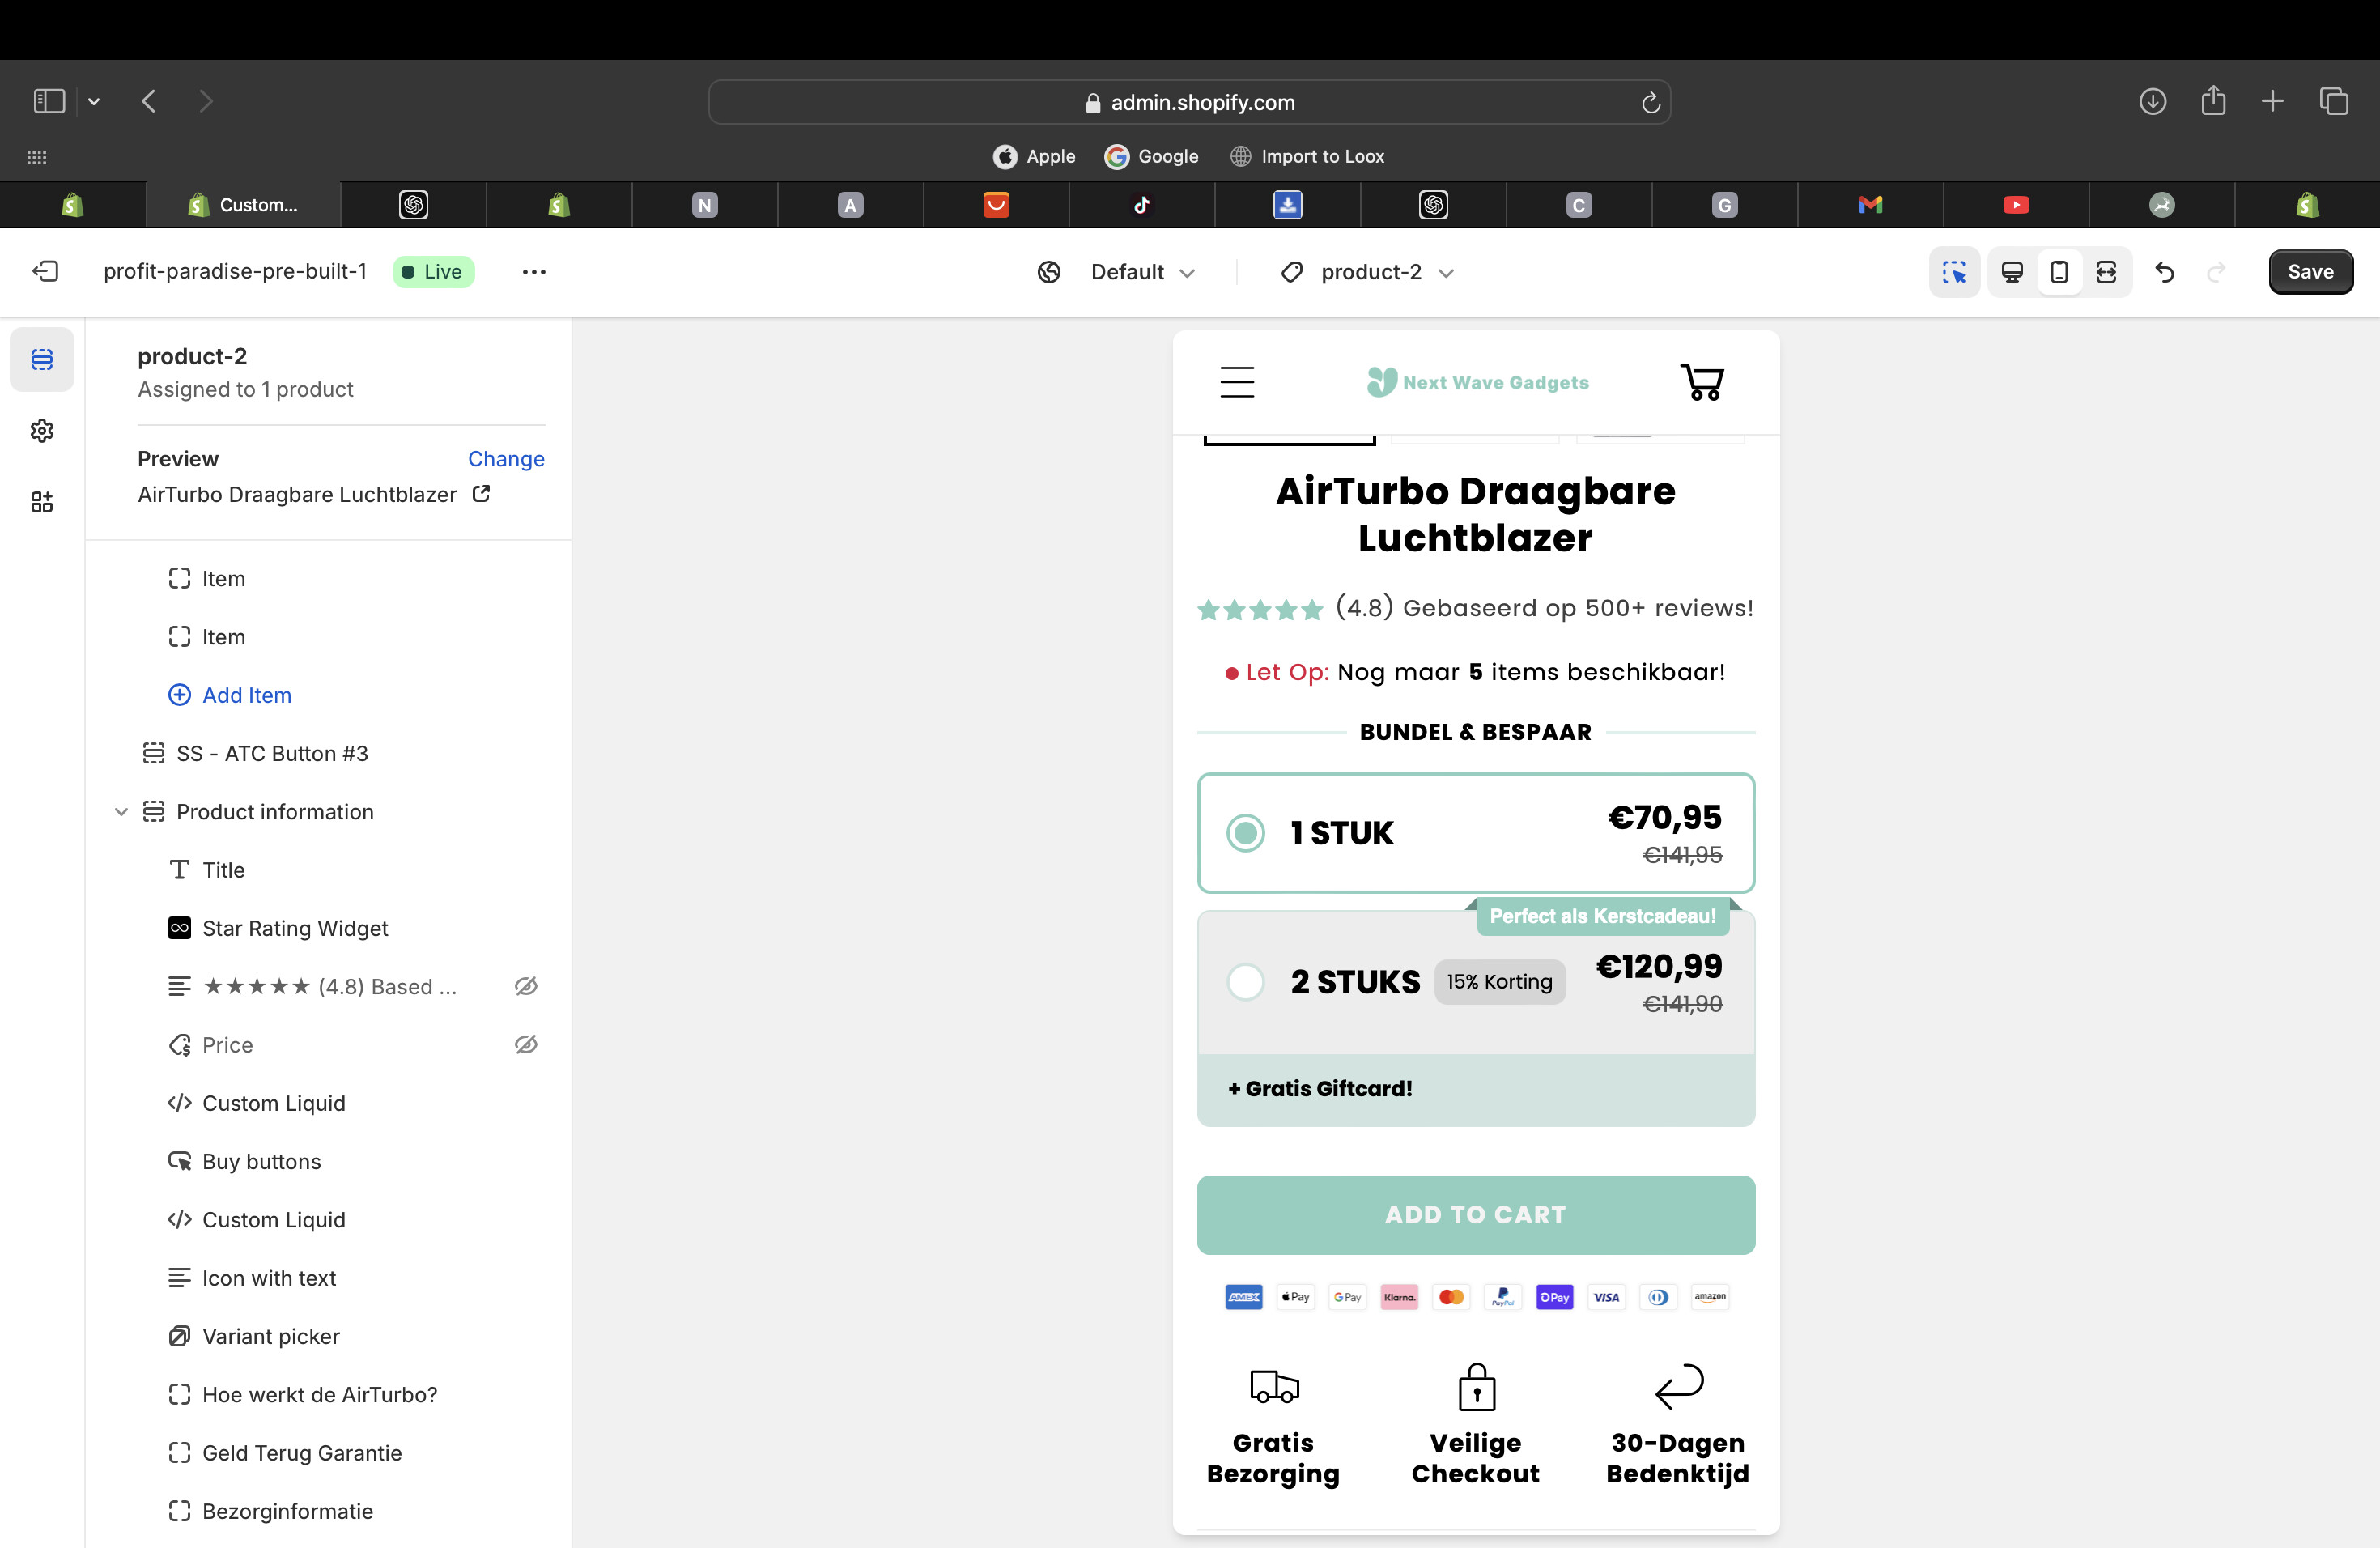Click the Save button
2380x1548 pixels.
point(2310,272)
